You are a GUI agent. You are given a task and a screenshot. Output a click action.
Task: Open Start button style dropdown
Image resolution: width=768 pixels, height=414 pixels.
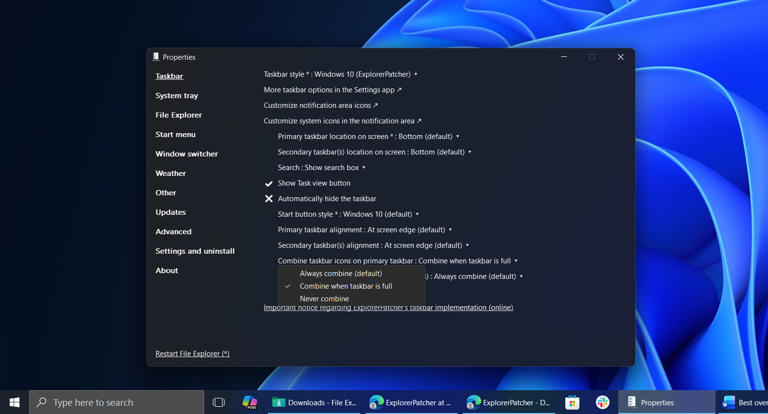coord(347,214)
